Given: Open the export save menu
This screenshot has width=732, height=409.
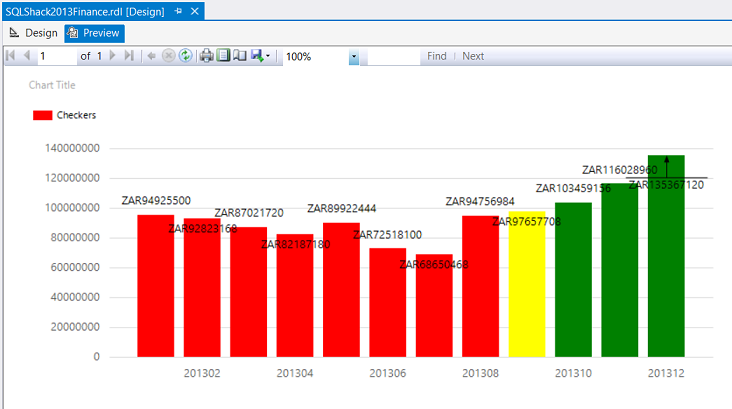Looking at the screenshot, I should [x=260, y=56].
